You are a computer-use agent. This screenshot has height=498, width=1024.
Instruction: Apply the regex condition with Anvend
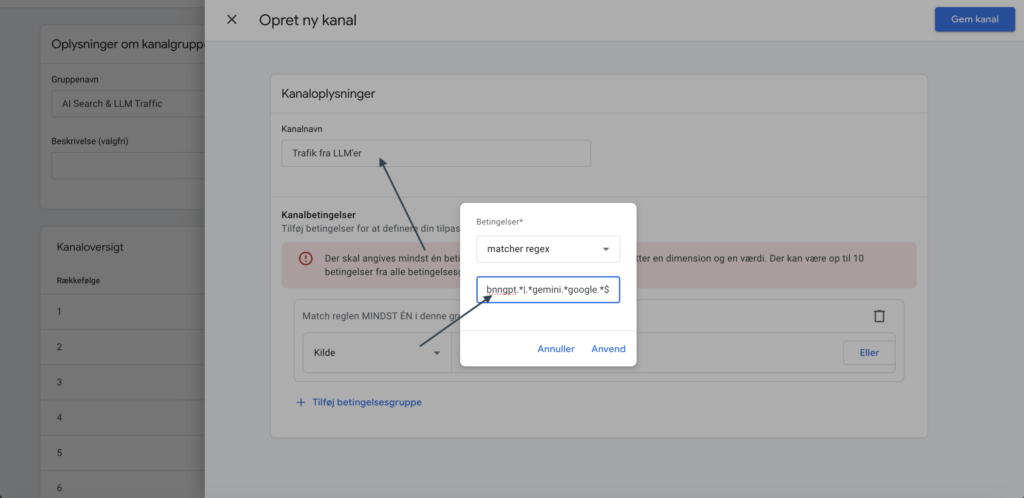click(608, 349)
